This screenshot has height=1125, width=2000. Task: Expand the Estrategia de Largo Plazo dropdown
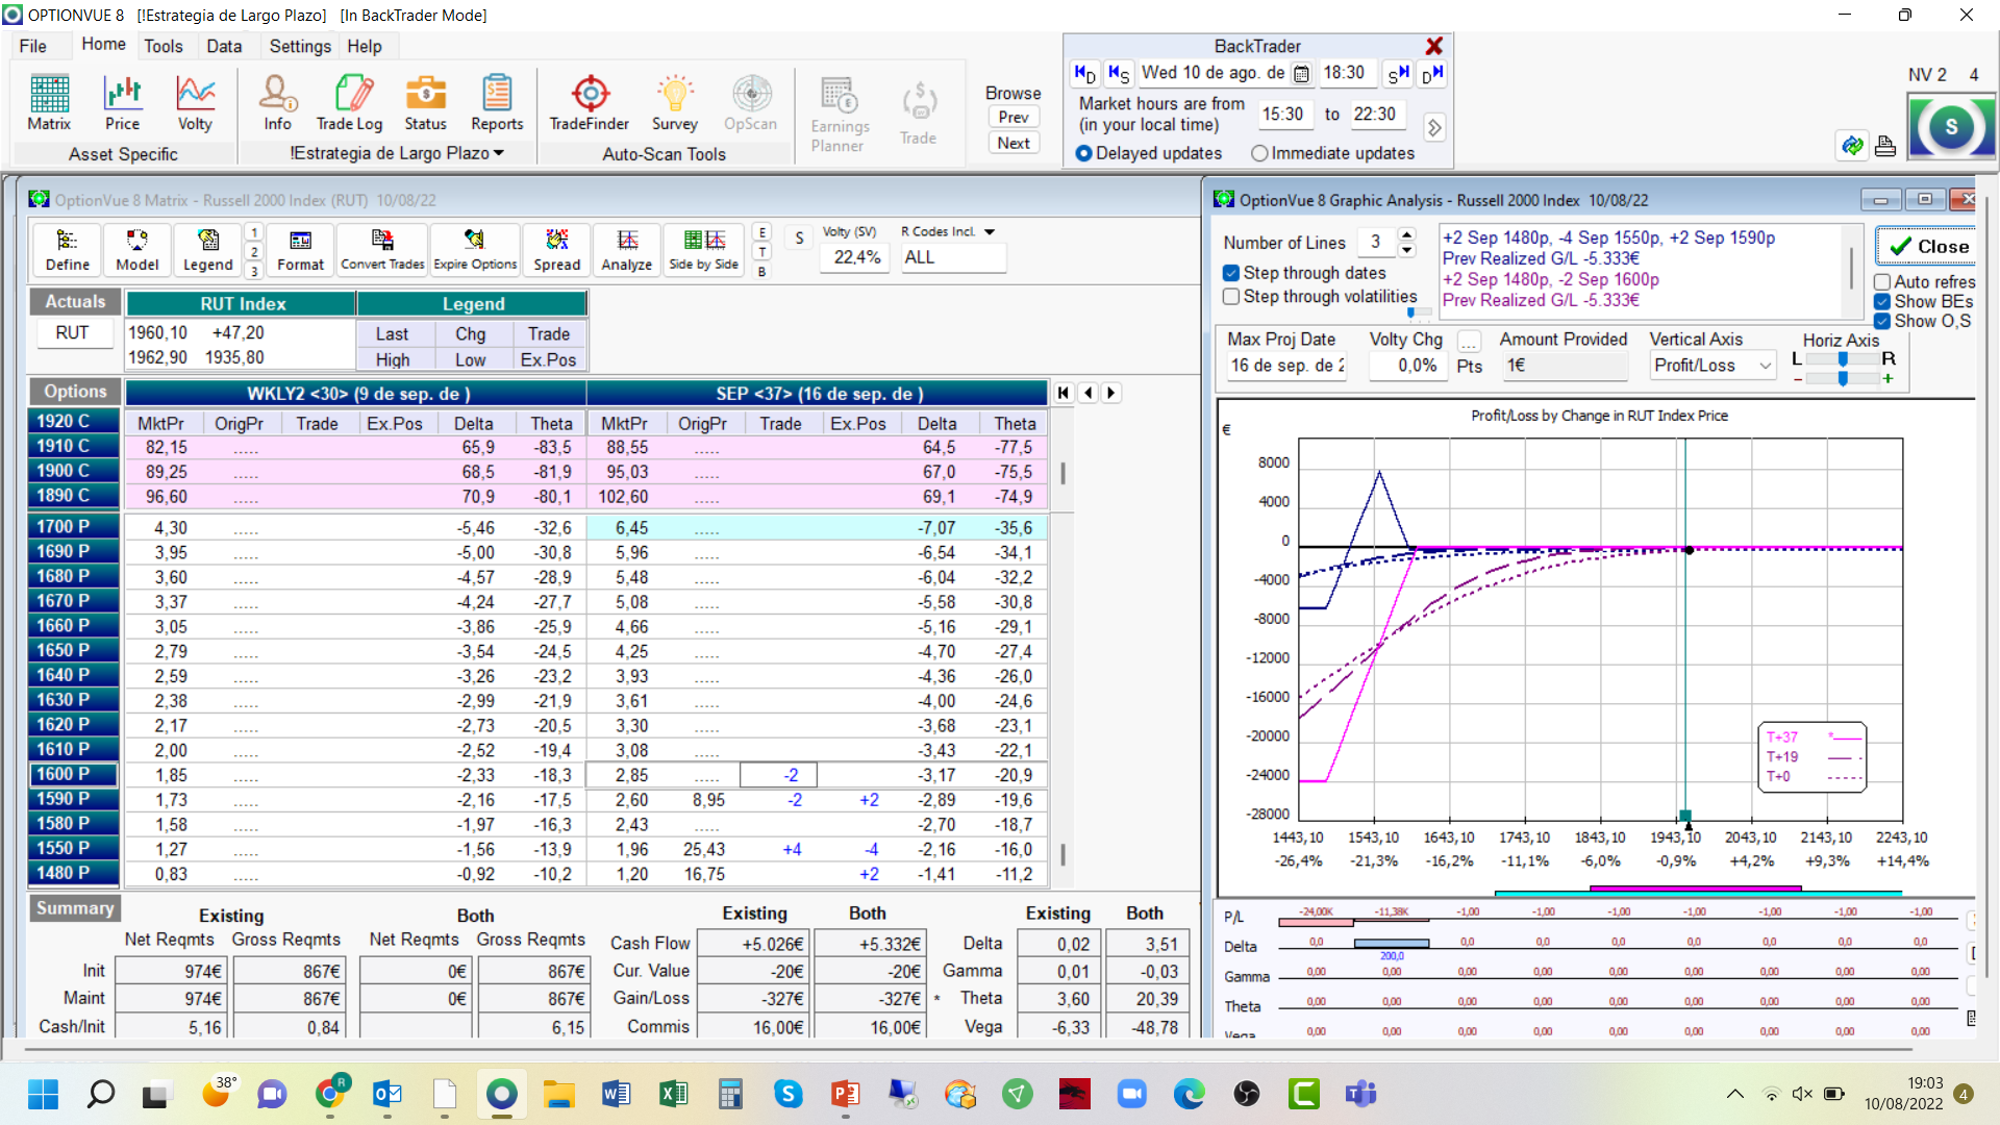(498, 153)
